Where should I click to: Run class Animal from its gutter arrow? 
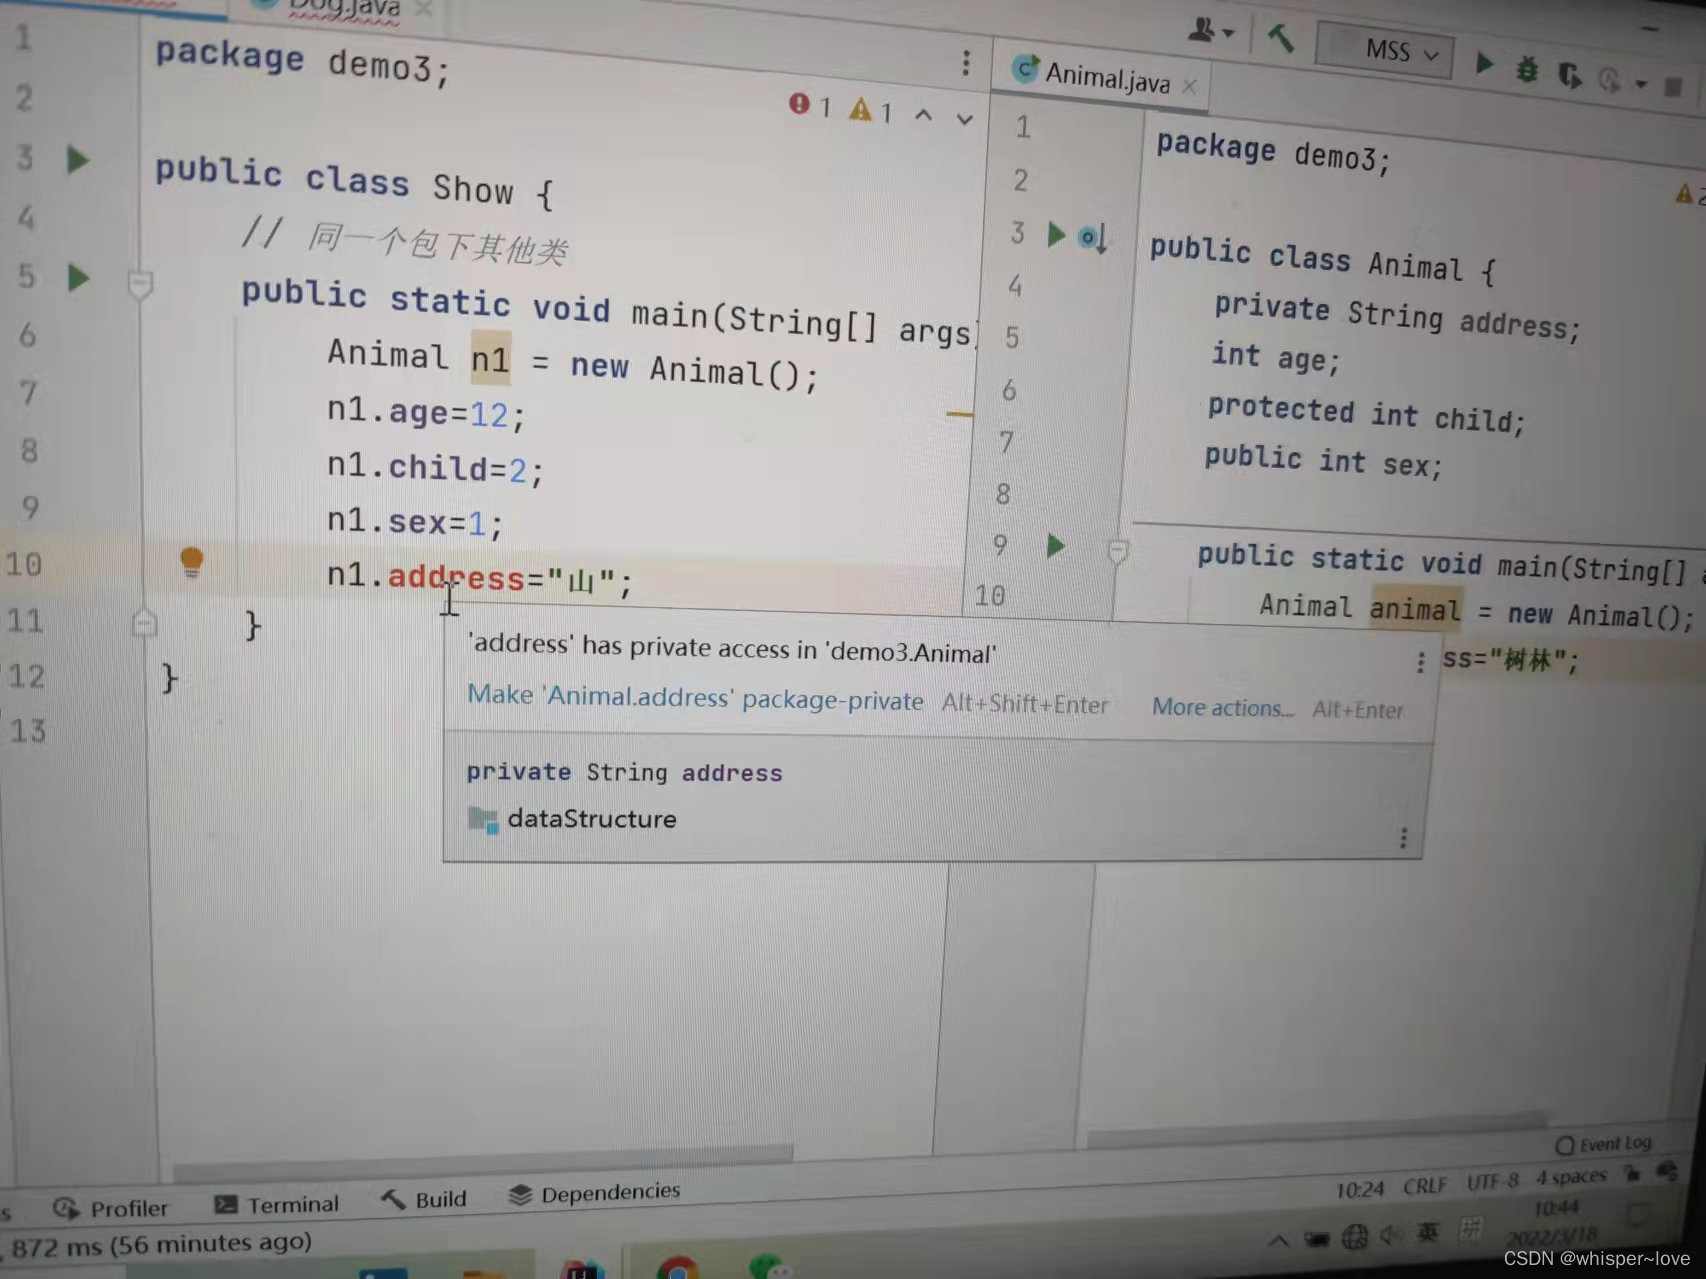pos(1056,235)
